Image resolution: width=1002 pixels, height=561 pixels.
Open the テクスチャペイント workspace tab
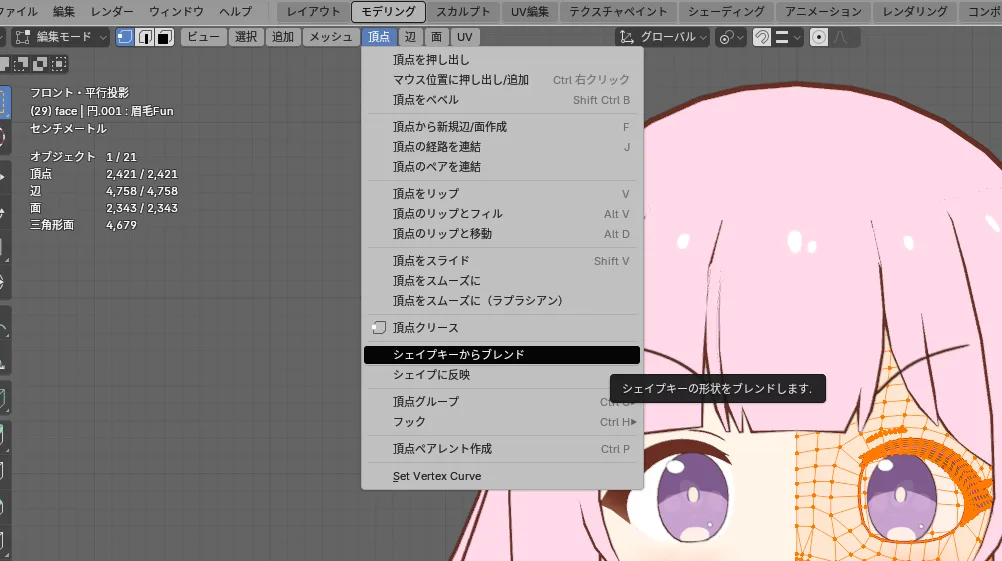click(618, 12)
